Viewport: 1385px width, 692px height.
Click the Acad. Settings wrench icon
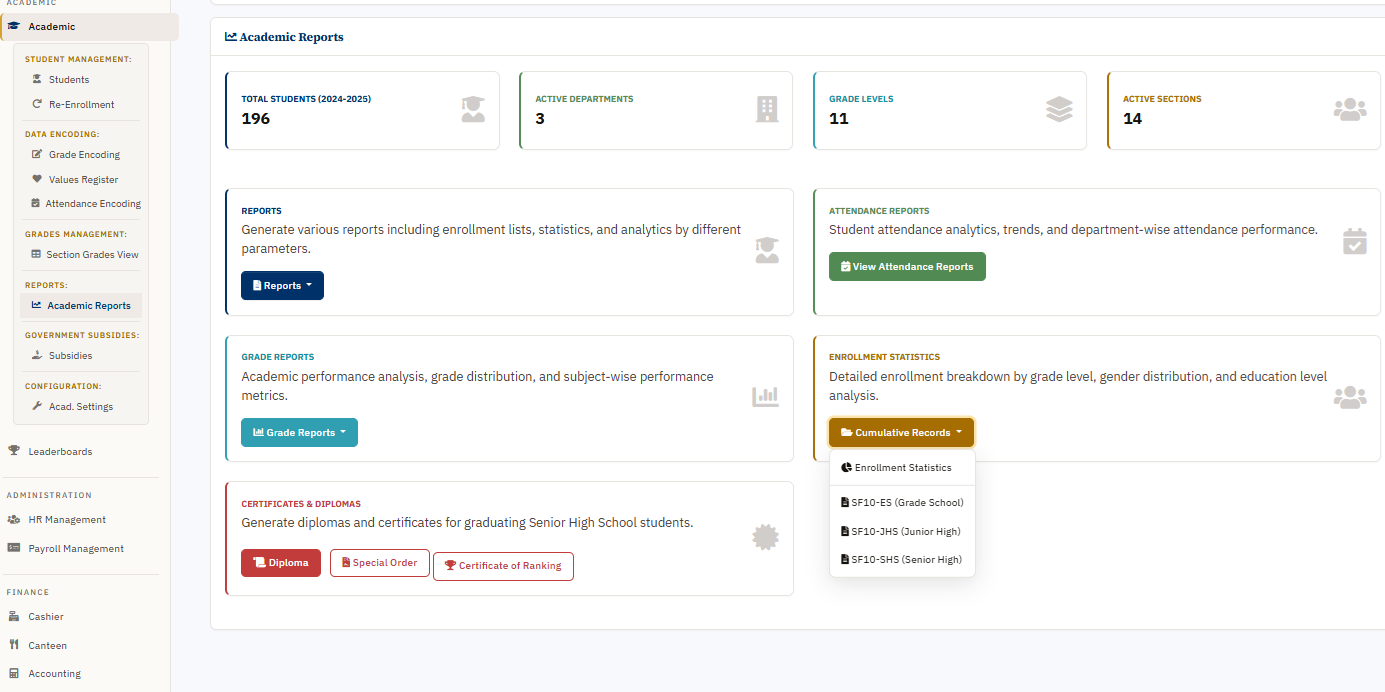pos(37,406)
